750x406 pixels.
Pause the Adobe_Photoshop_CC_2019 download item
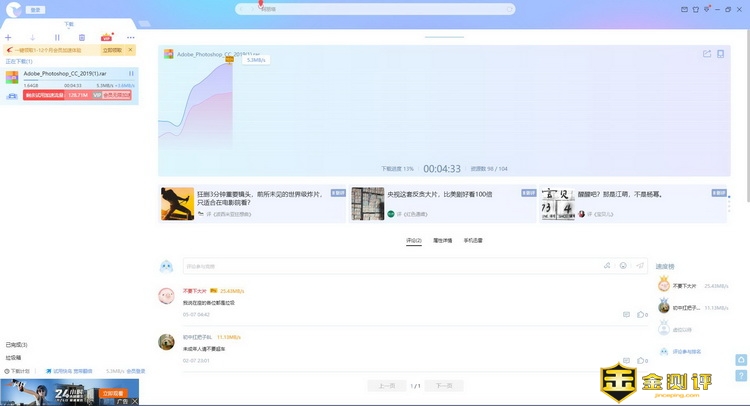(131, 74)
